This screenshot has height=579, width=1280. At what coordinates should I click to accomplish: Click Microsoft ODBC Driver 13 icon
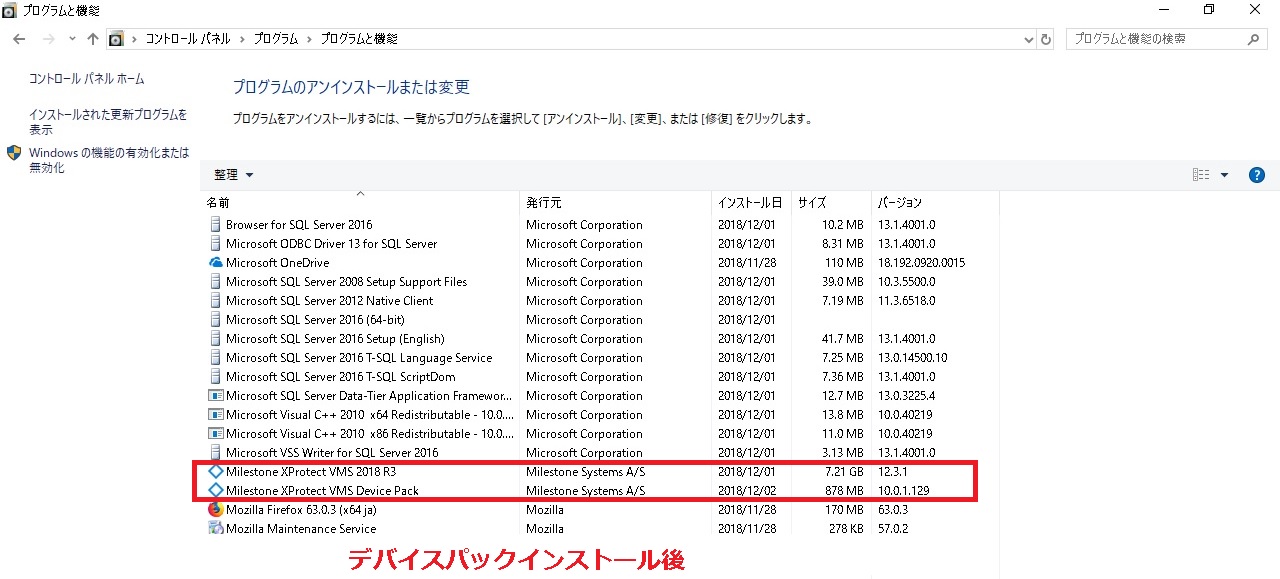point(215,244)
